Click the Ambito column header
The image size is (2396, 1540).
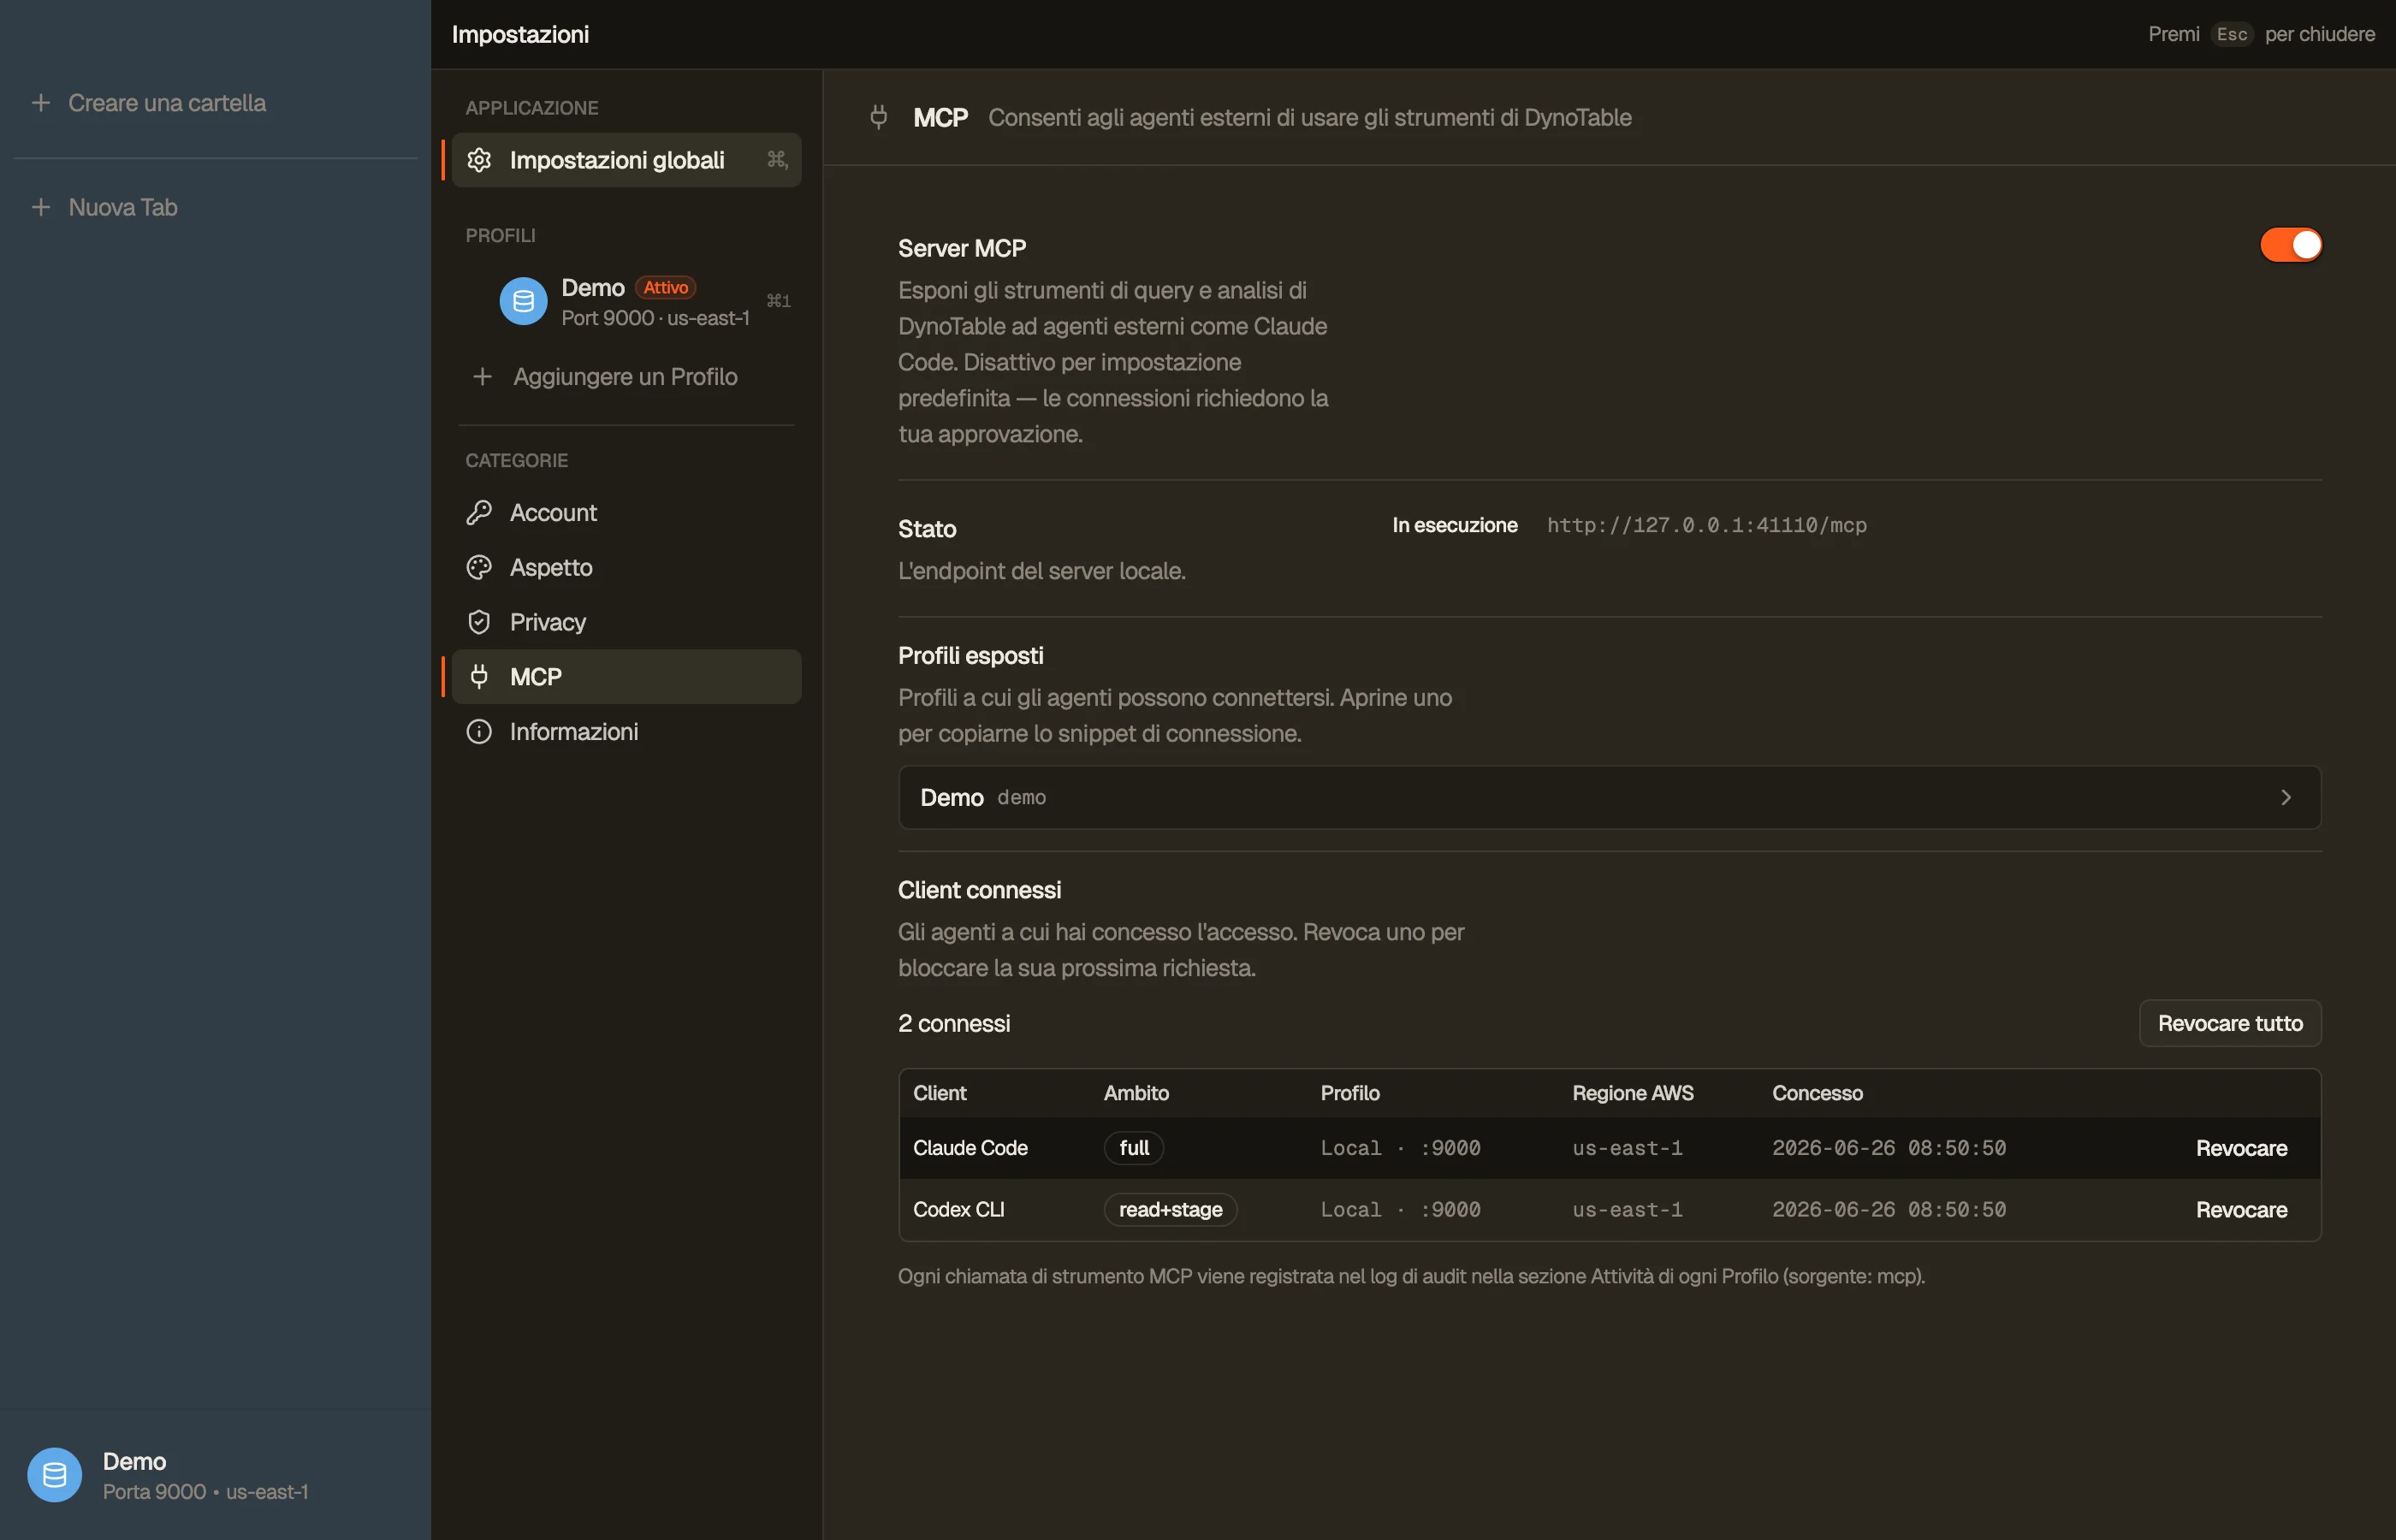click(1136, 1093)
